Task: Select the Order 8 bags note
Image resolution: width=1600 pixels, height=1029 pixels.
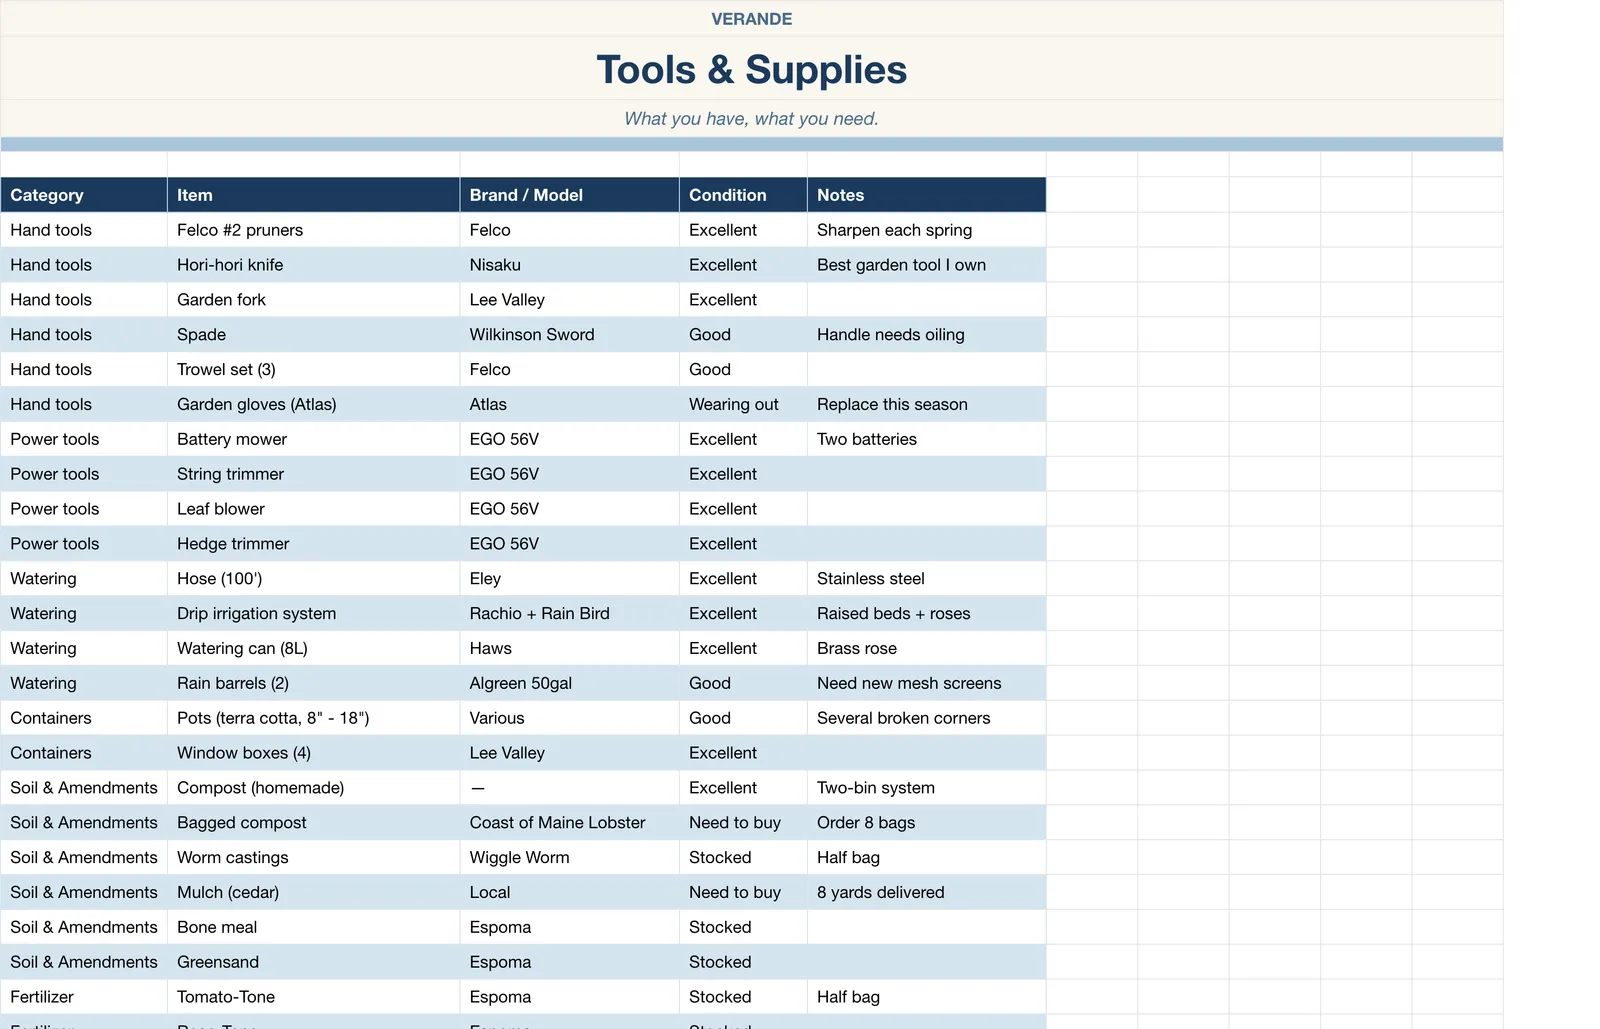Action: (x=926, y=823)
